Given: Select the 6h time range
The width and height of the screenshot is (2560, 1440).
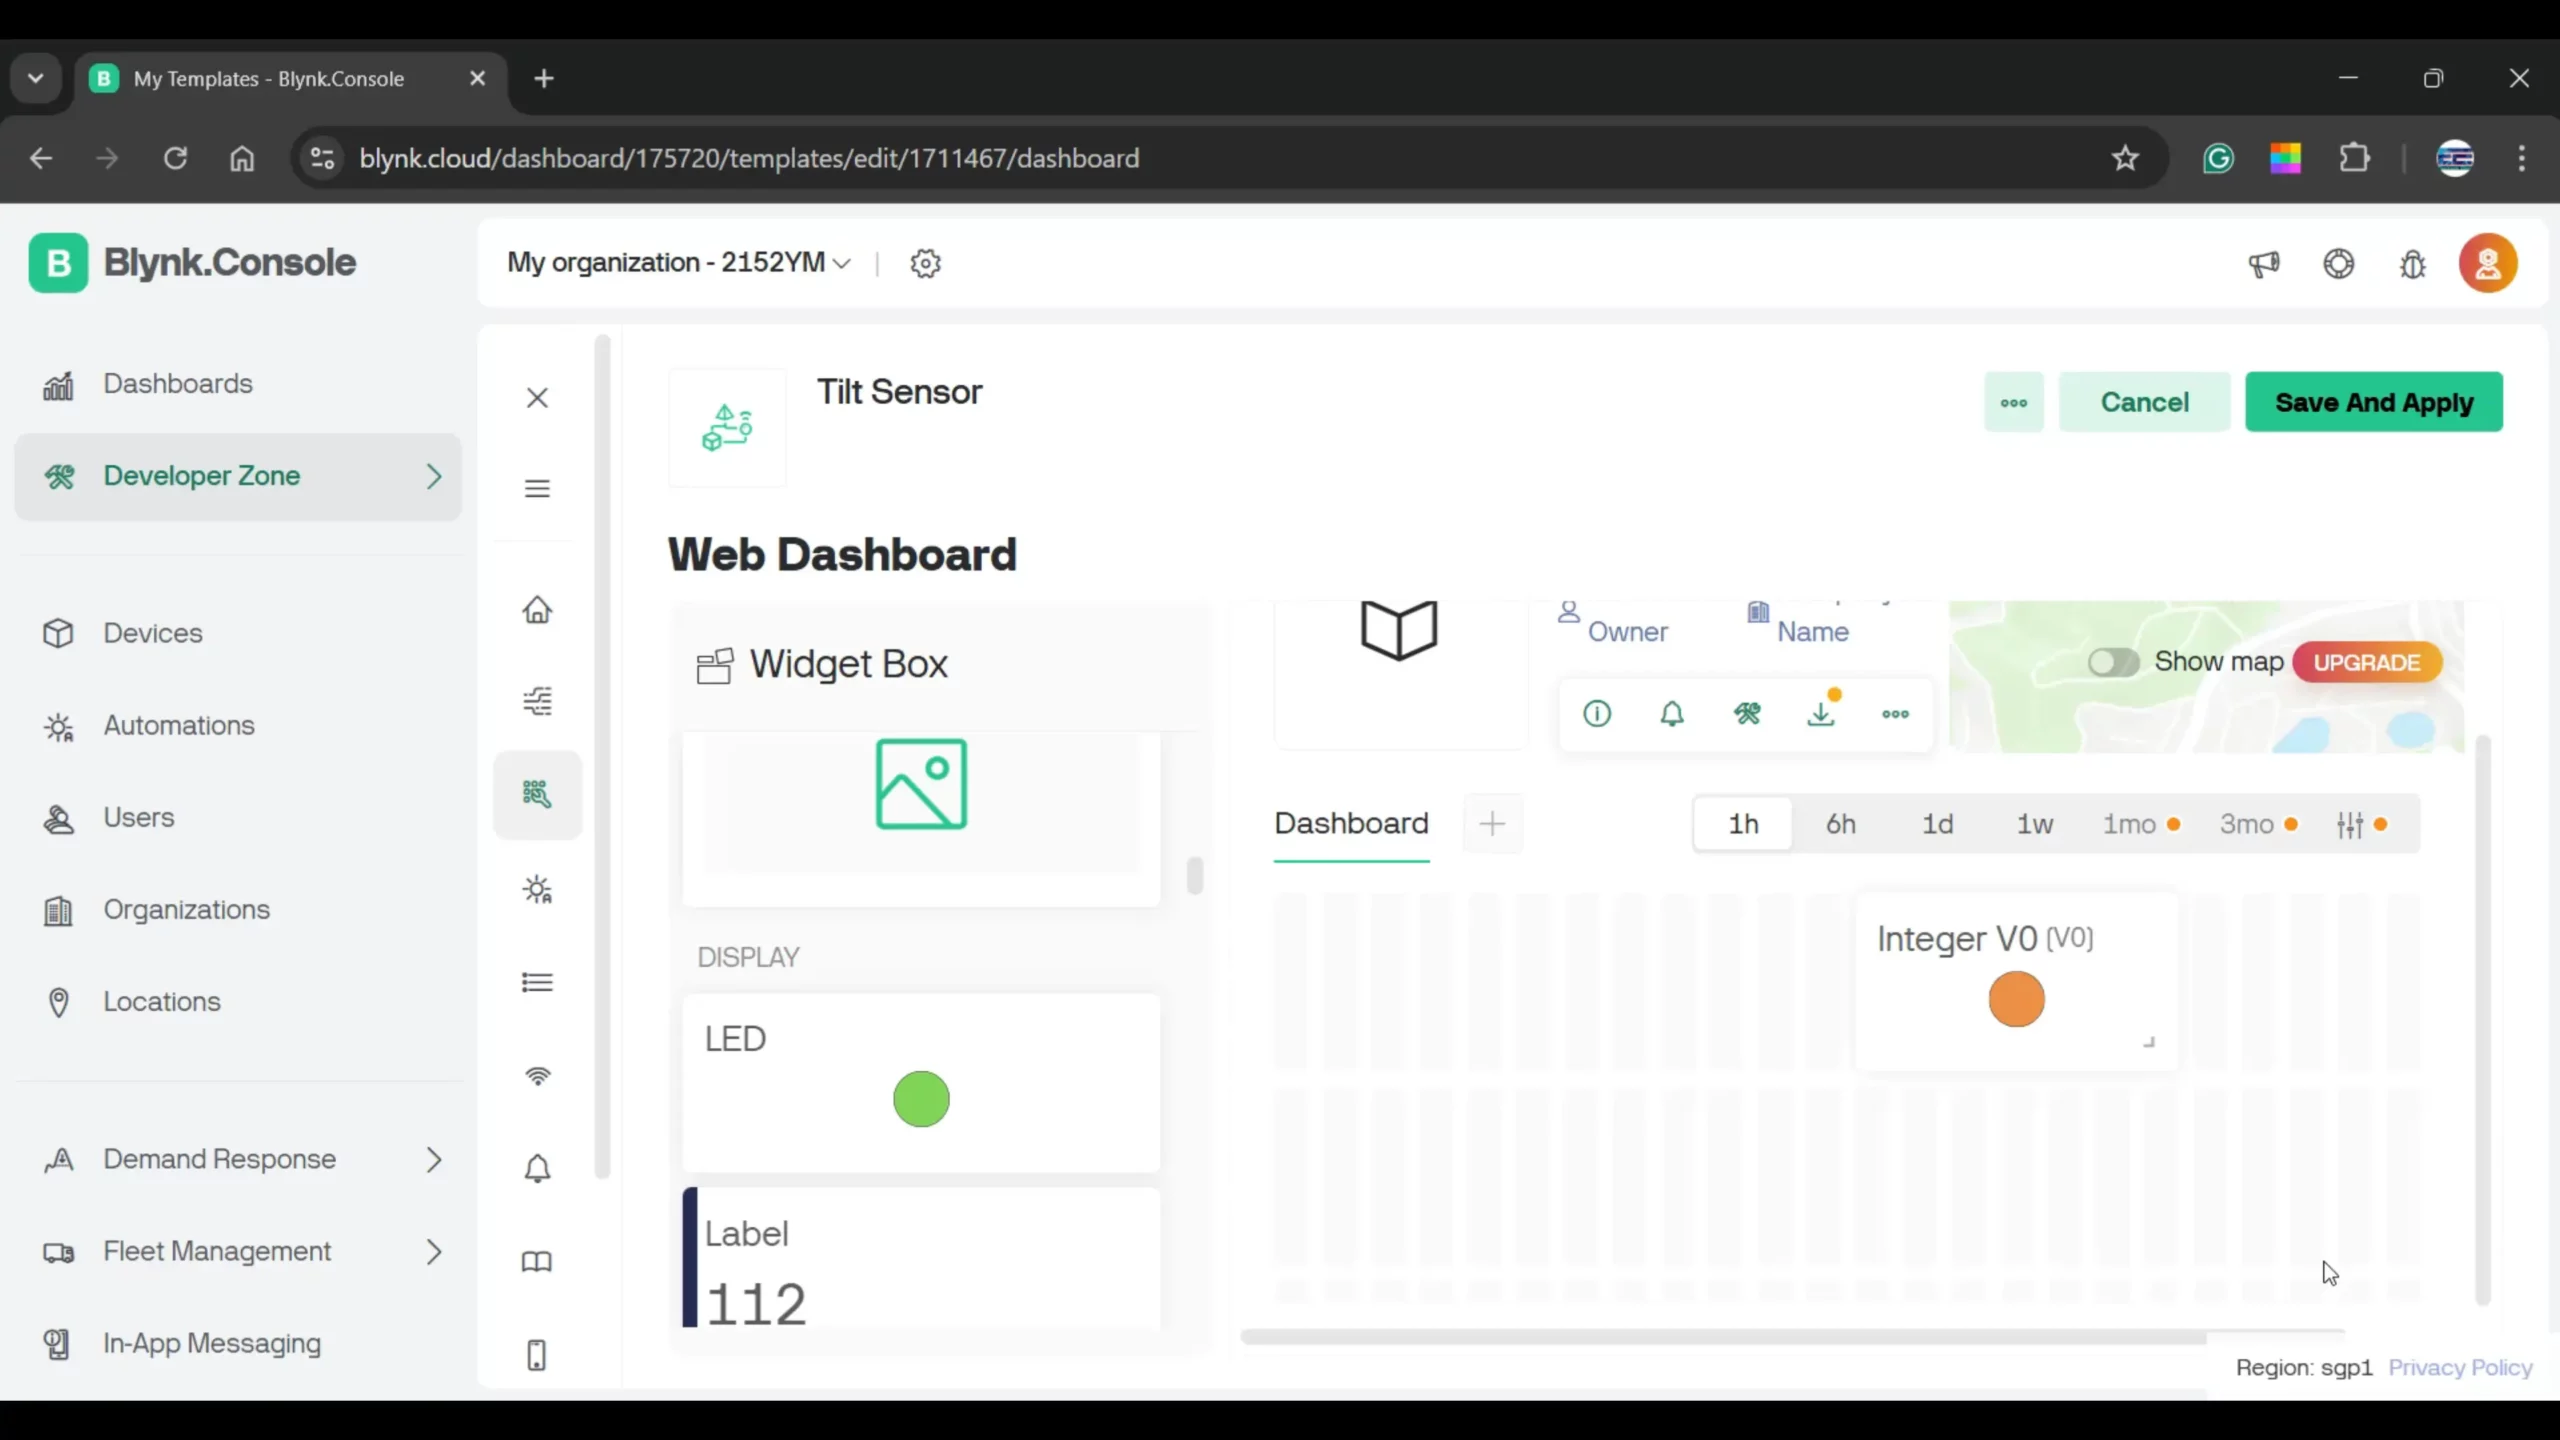Looking at the screenshot, I should pos(1840,824).
